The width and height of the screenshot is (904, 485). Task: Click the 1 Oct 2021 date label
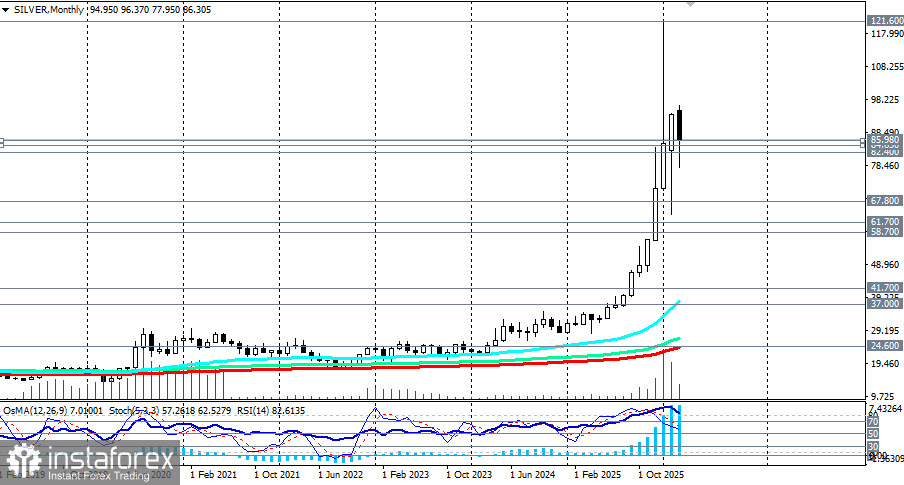click(x=277, y=475)
